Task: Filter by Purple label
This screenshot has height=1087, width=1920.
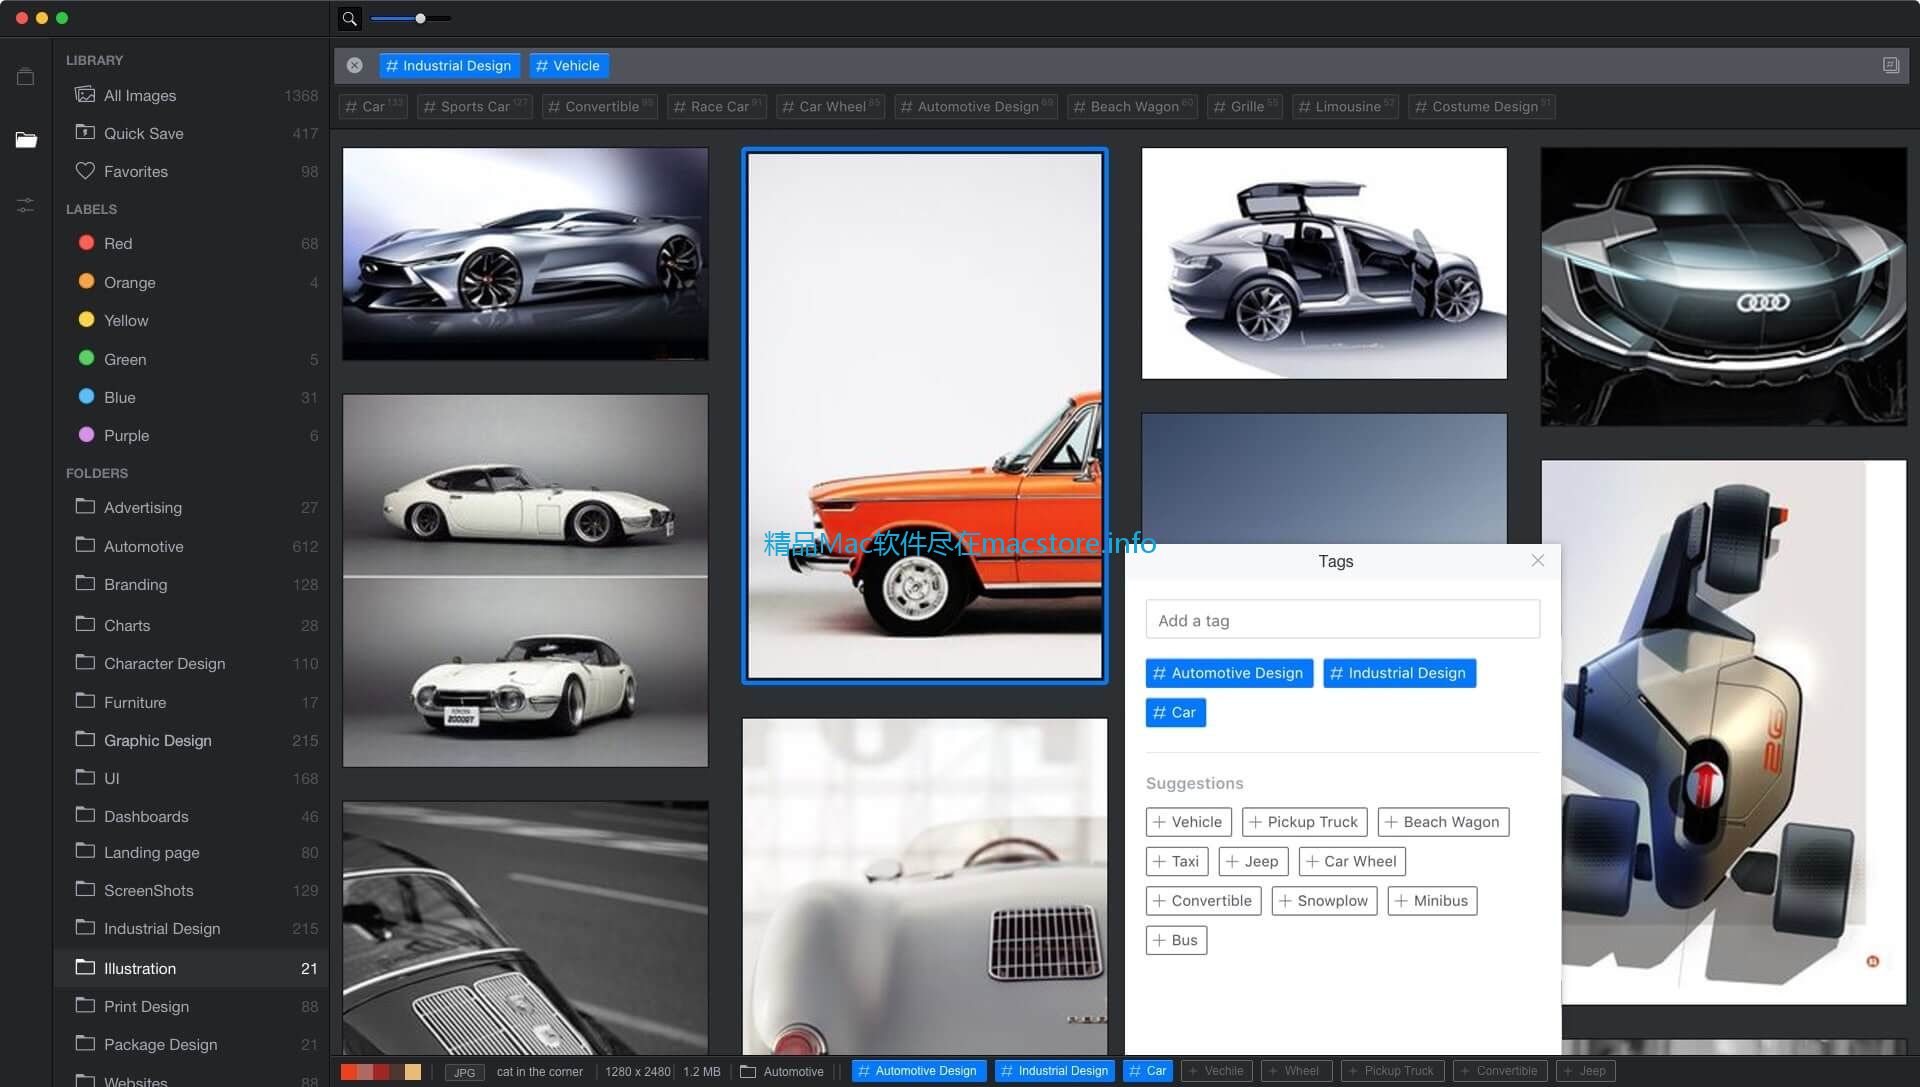Action: tap(192, 435)
